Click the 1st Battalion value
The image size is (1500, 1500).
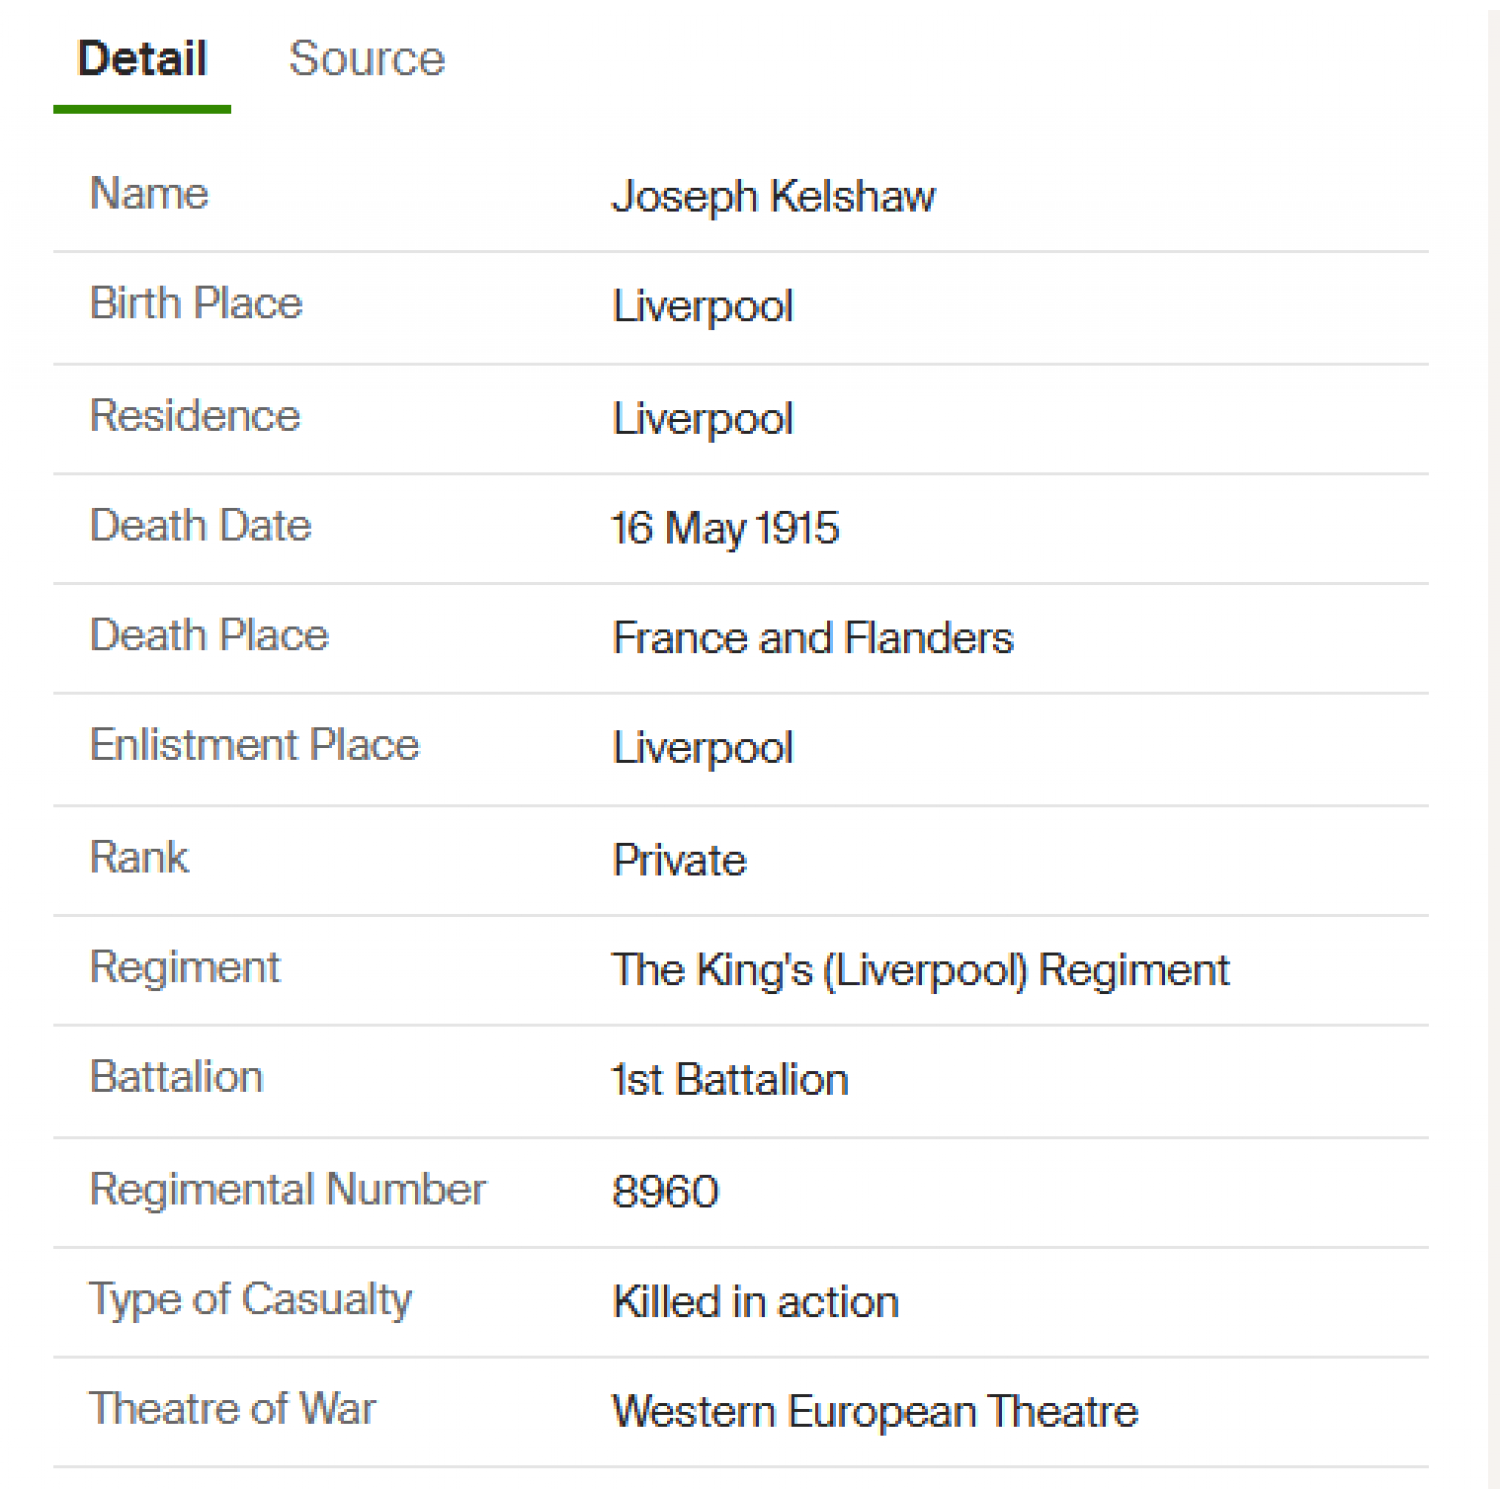pyautogui.click(x=730, y=1080)
